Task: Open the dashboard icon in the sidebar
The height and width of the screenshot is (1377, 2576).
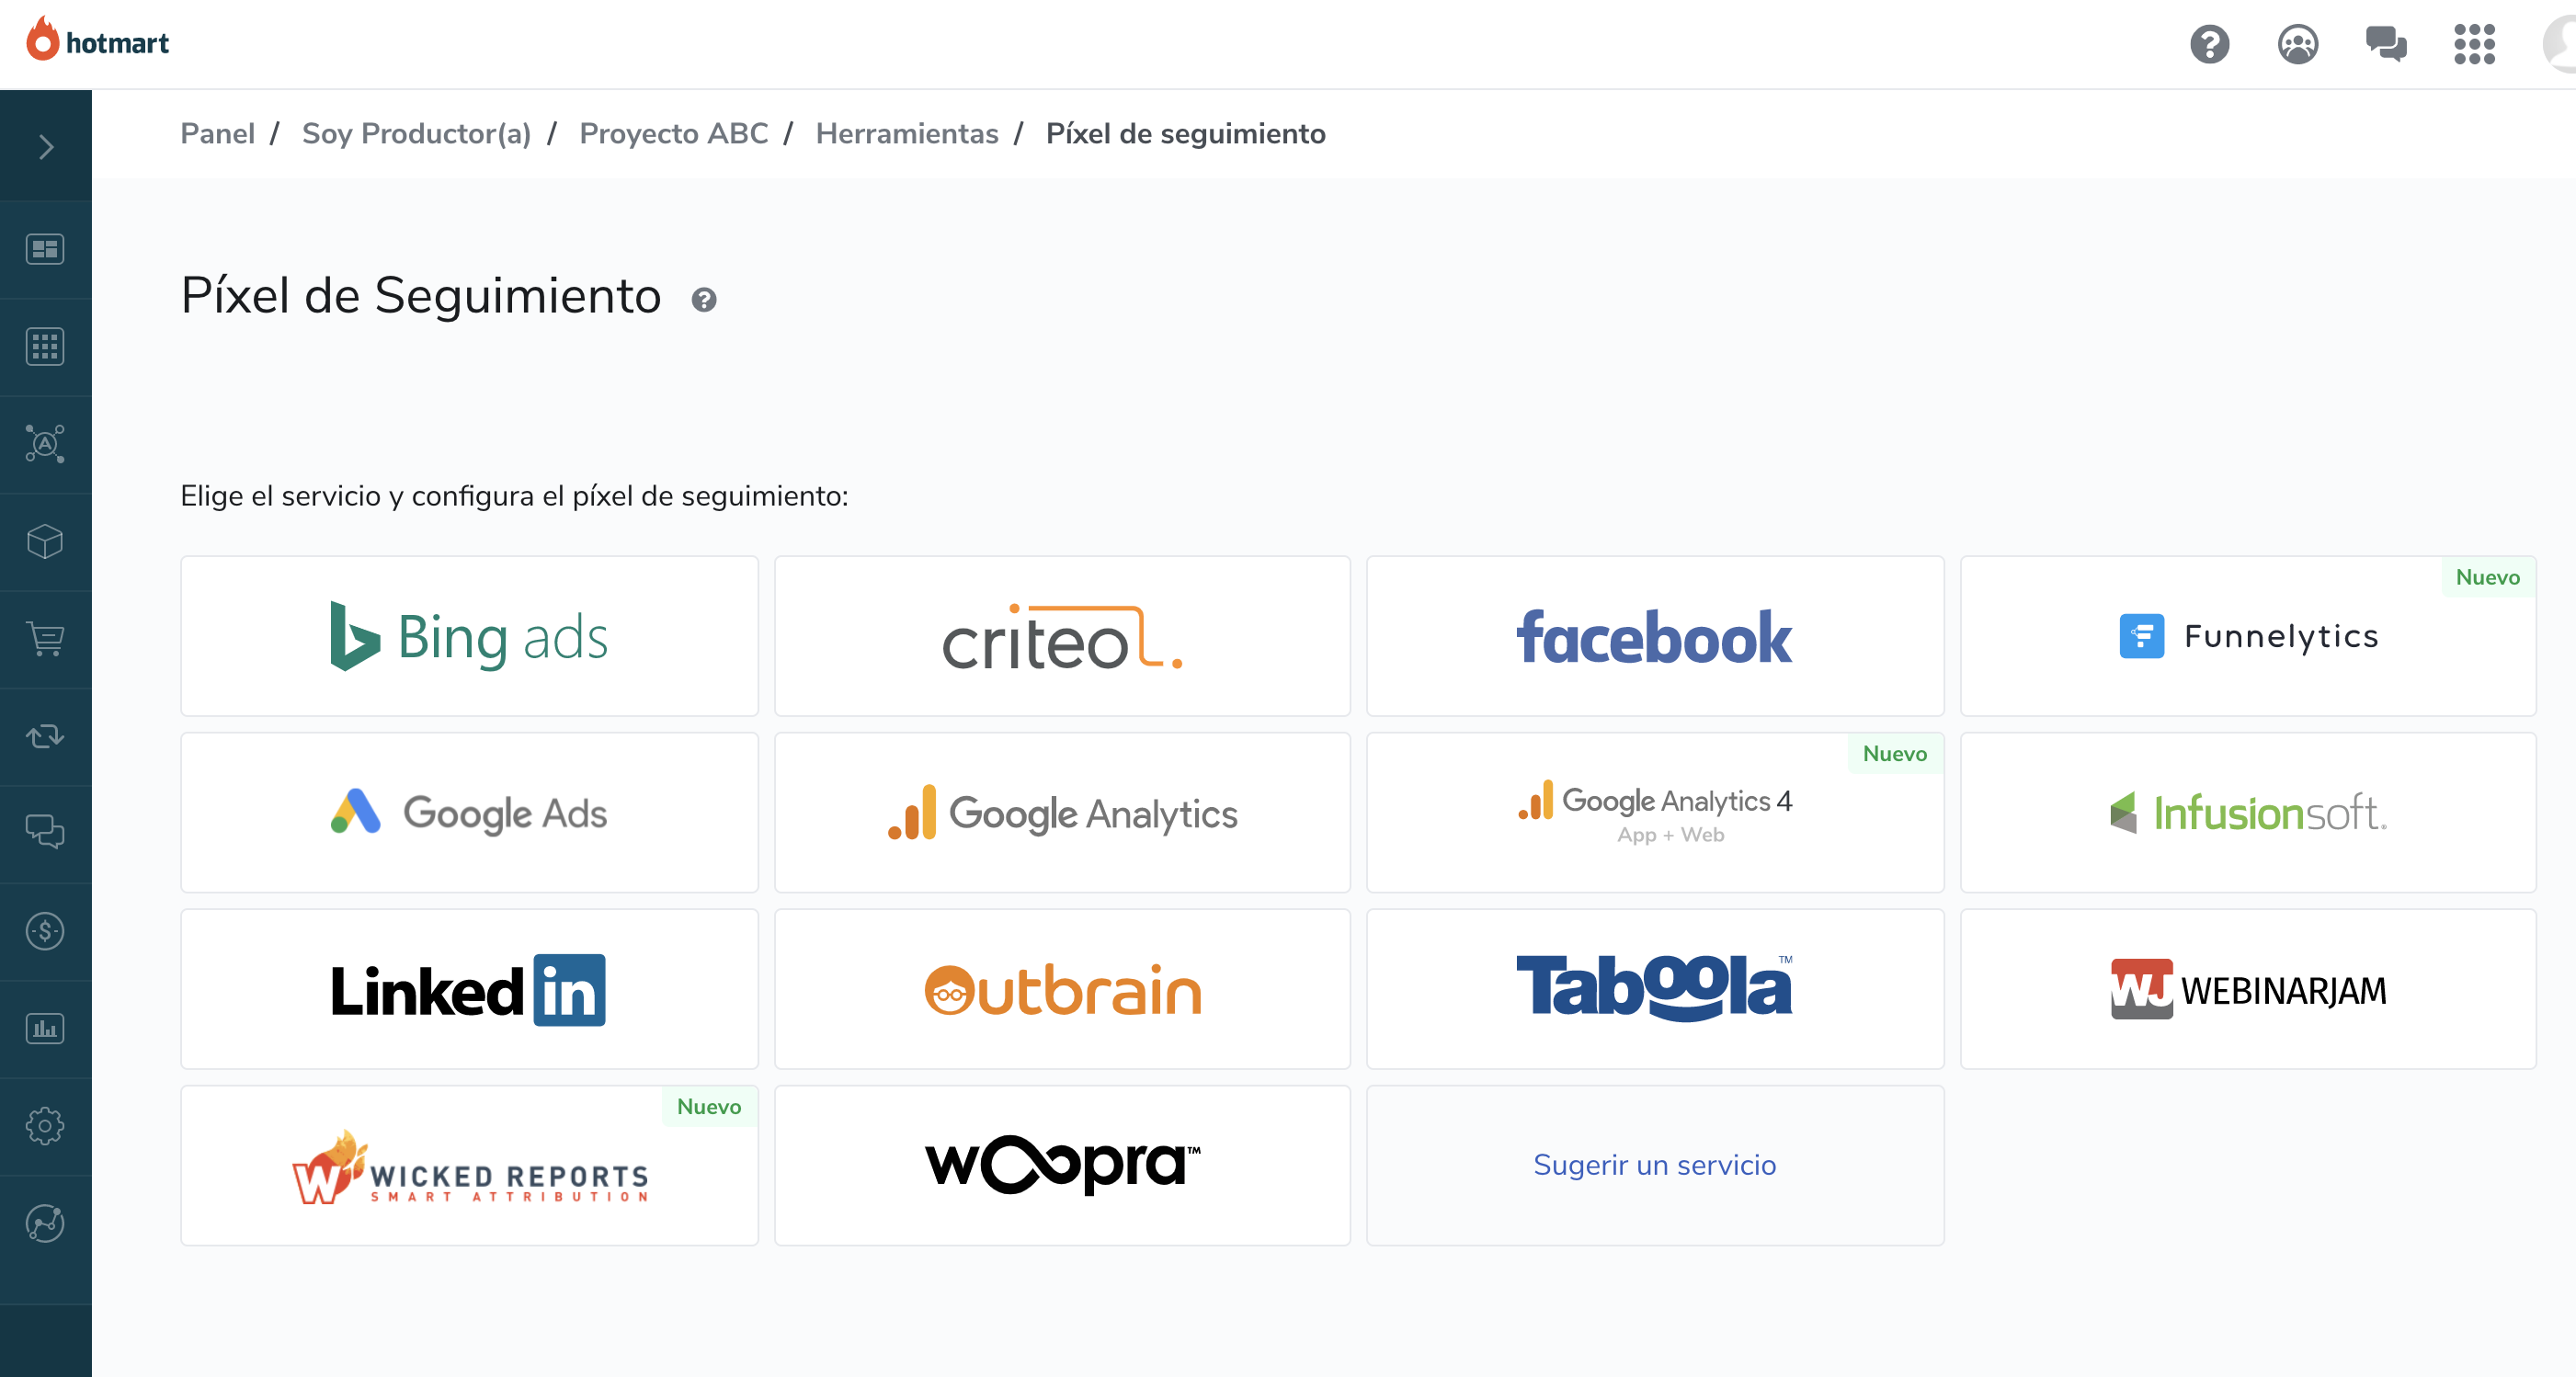Action: 45,249
